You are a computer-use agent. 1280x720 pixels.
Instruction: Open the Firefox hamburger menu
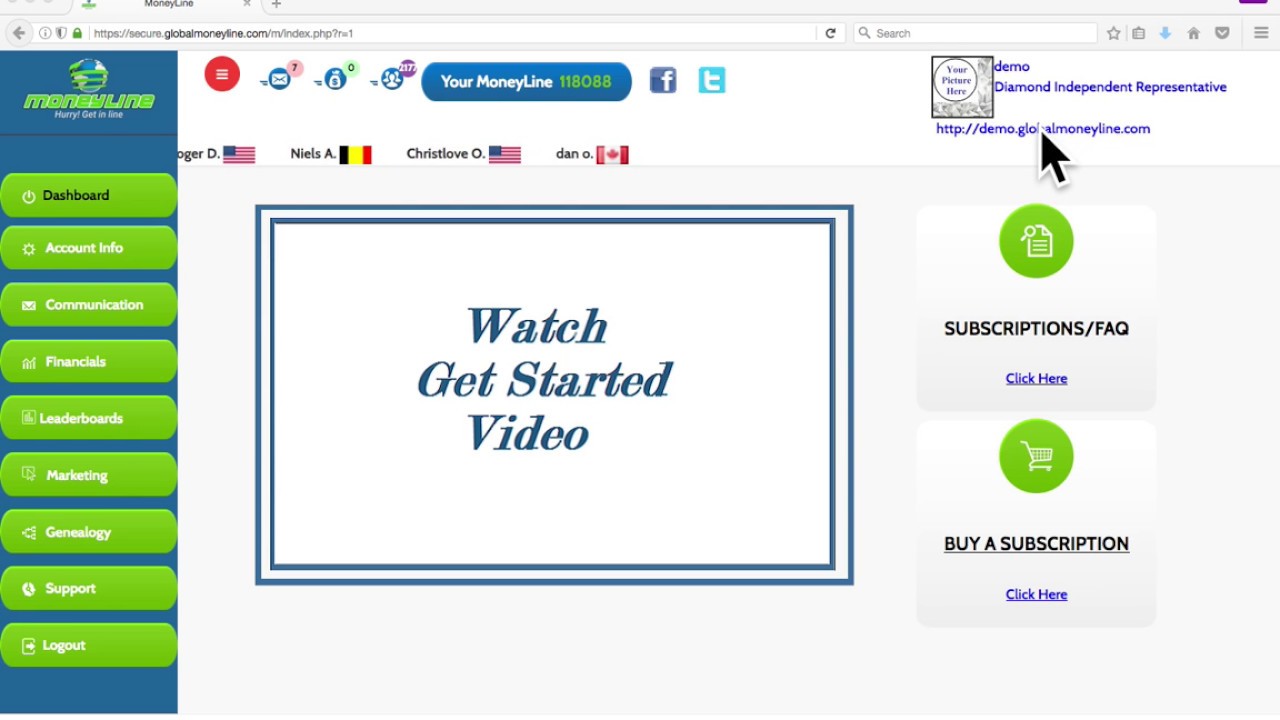coord(1261,33)
